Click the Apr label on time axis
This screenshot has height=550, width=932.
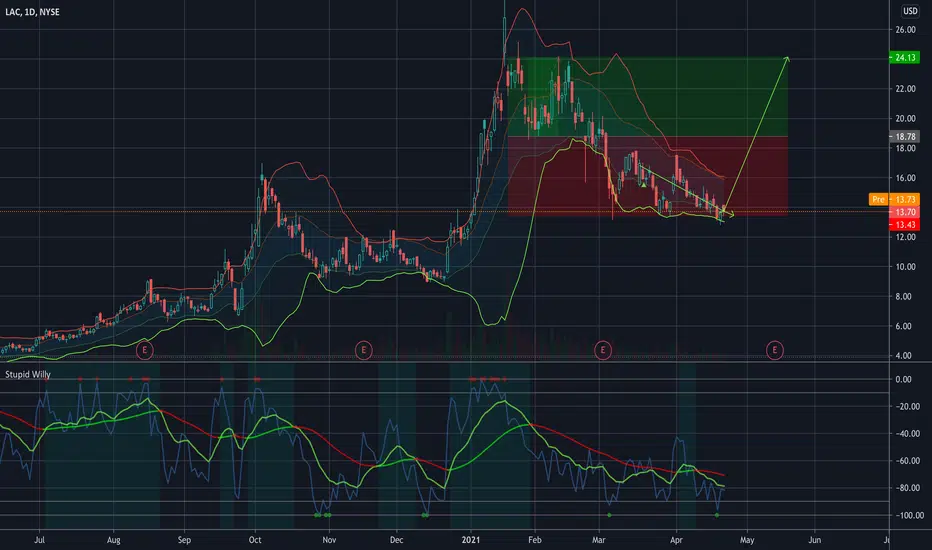point(676,540)
